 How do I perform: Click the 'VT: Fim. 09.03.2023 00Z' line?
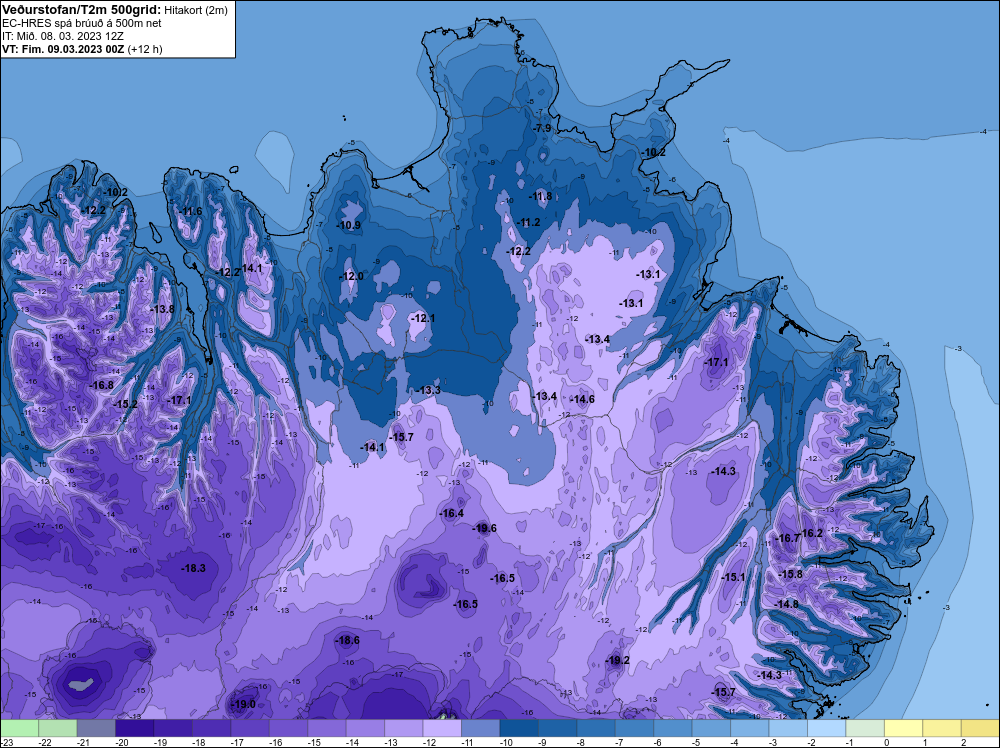(x=62, y=49)
